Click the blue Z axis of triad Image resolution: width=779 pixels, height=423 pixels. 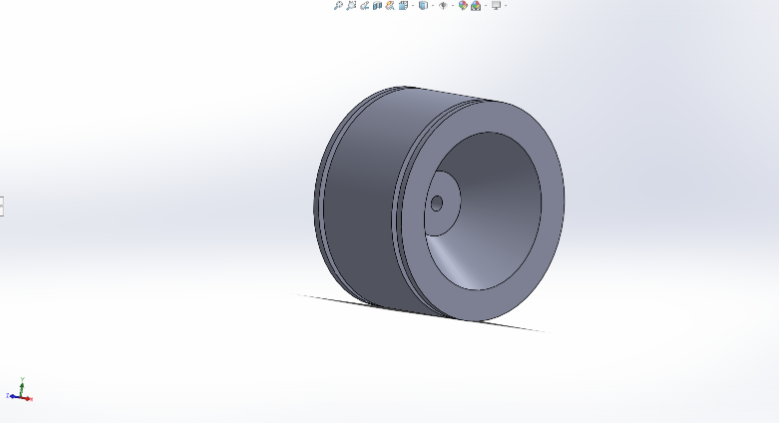[x=11, y=396]
